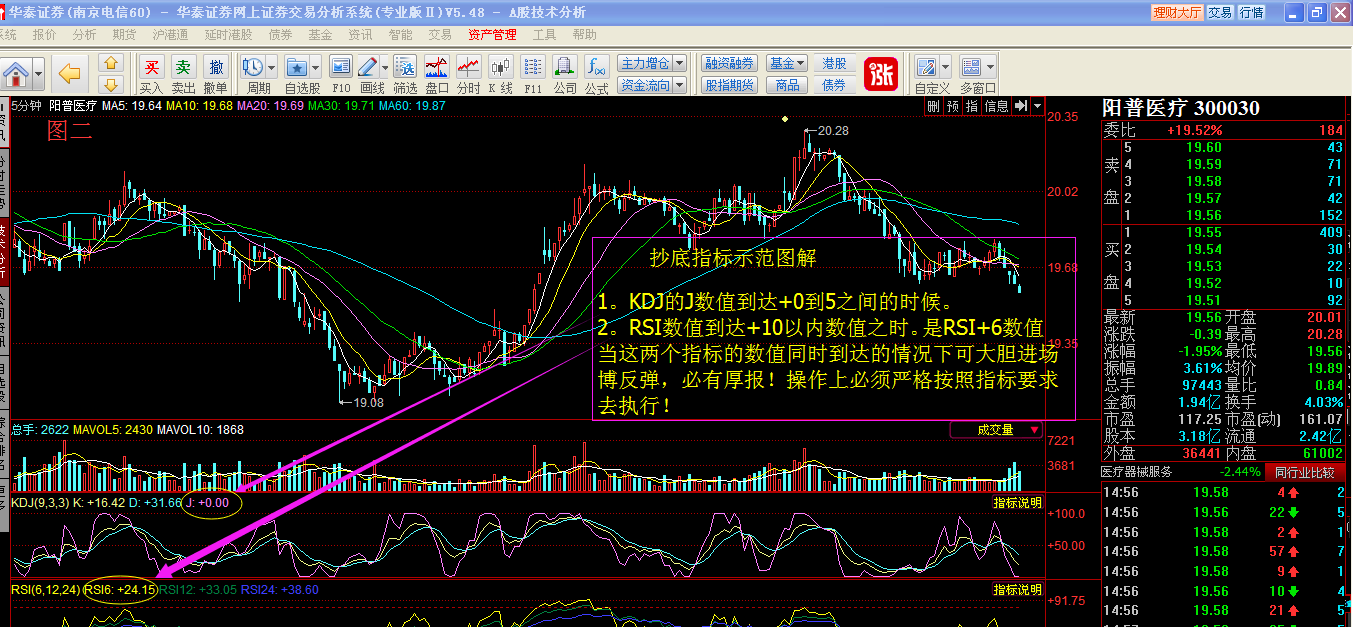The height and width of the screenshot is (627, 1353).
Task: Click the 自定义 customize icon
Action: pos(927,67)
